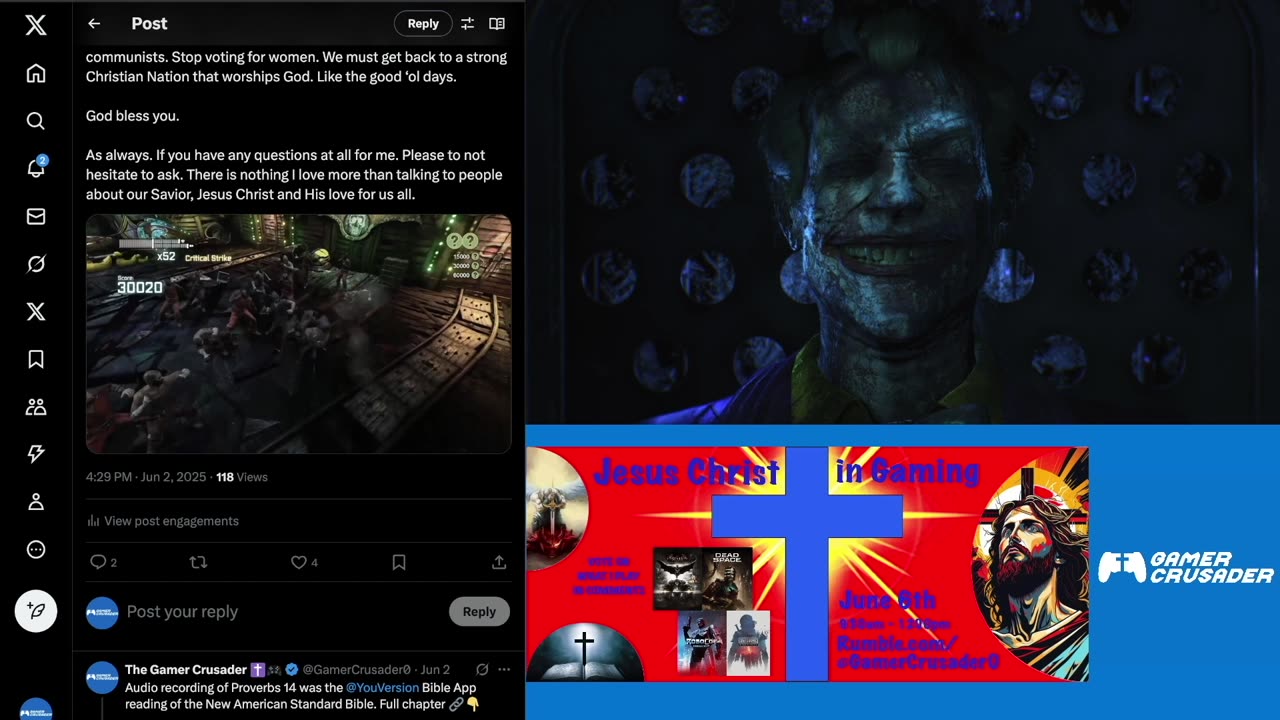Screen dimensions: 1280x720
Task: Open Messages envelope icon
Action: pos(36,216)
